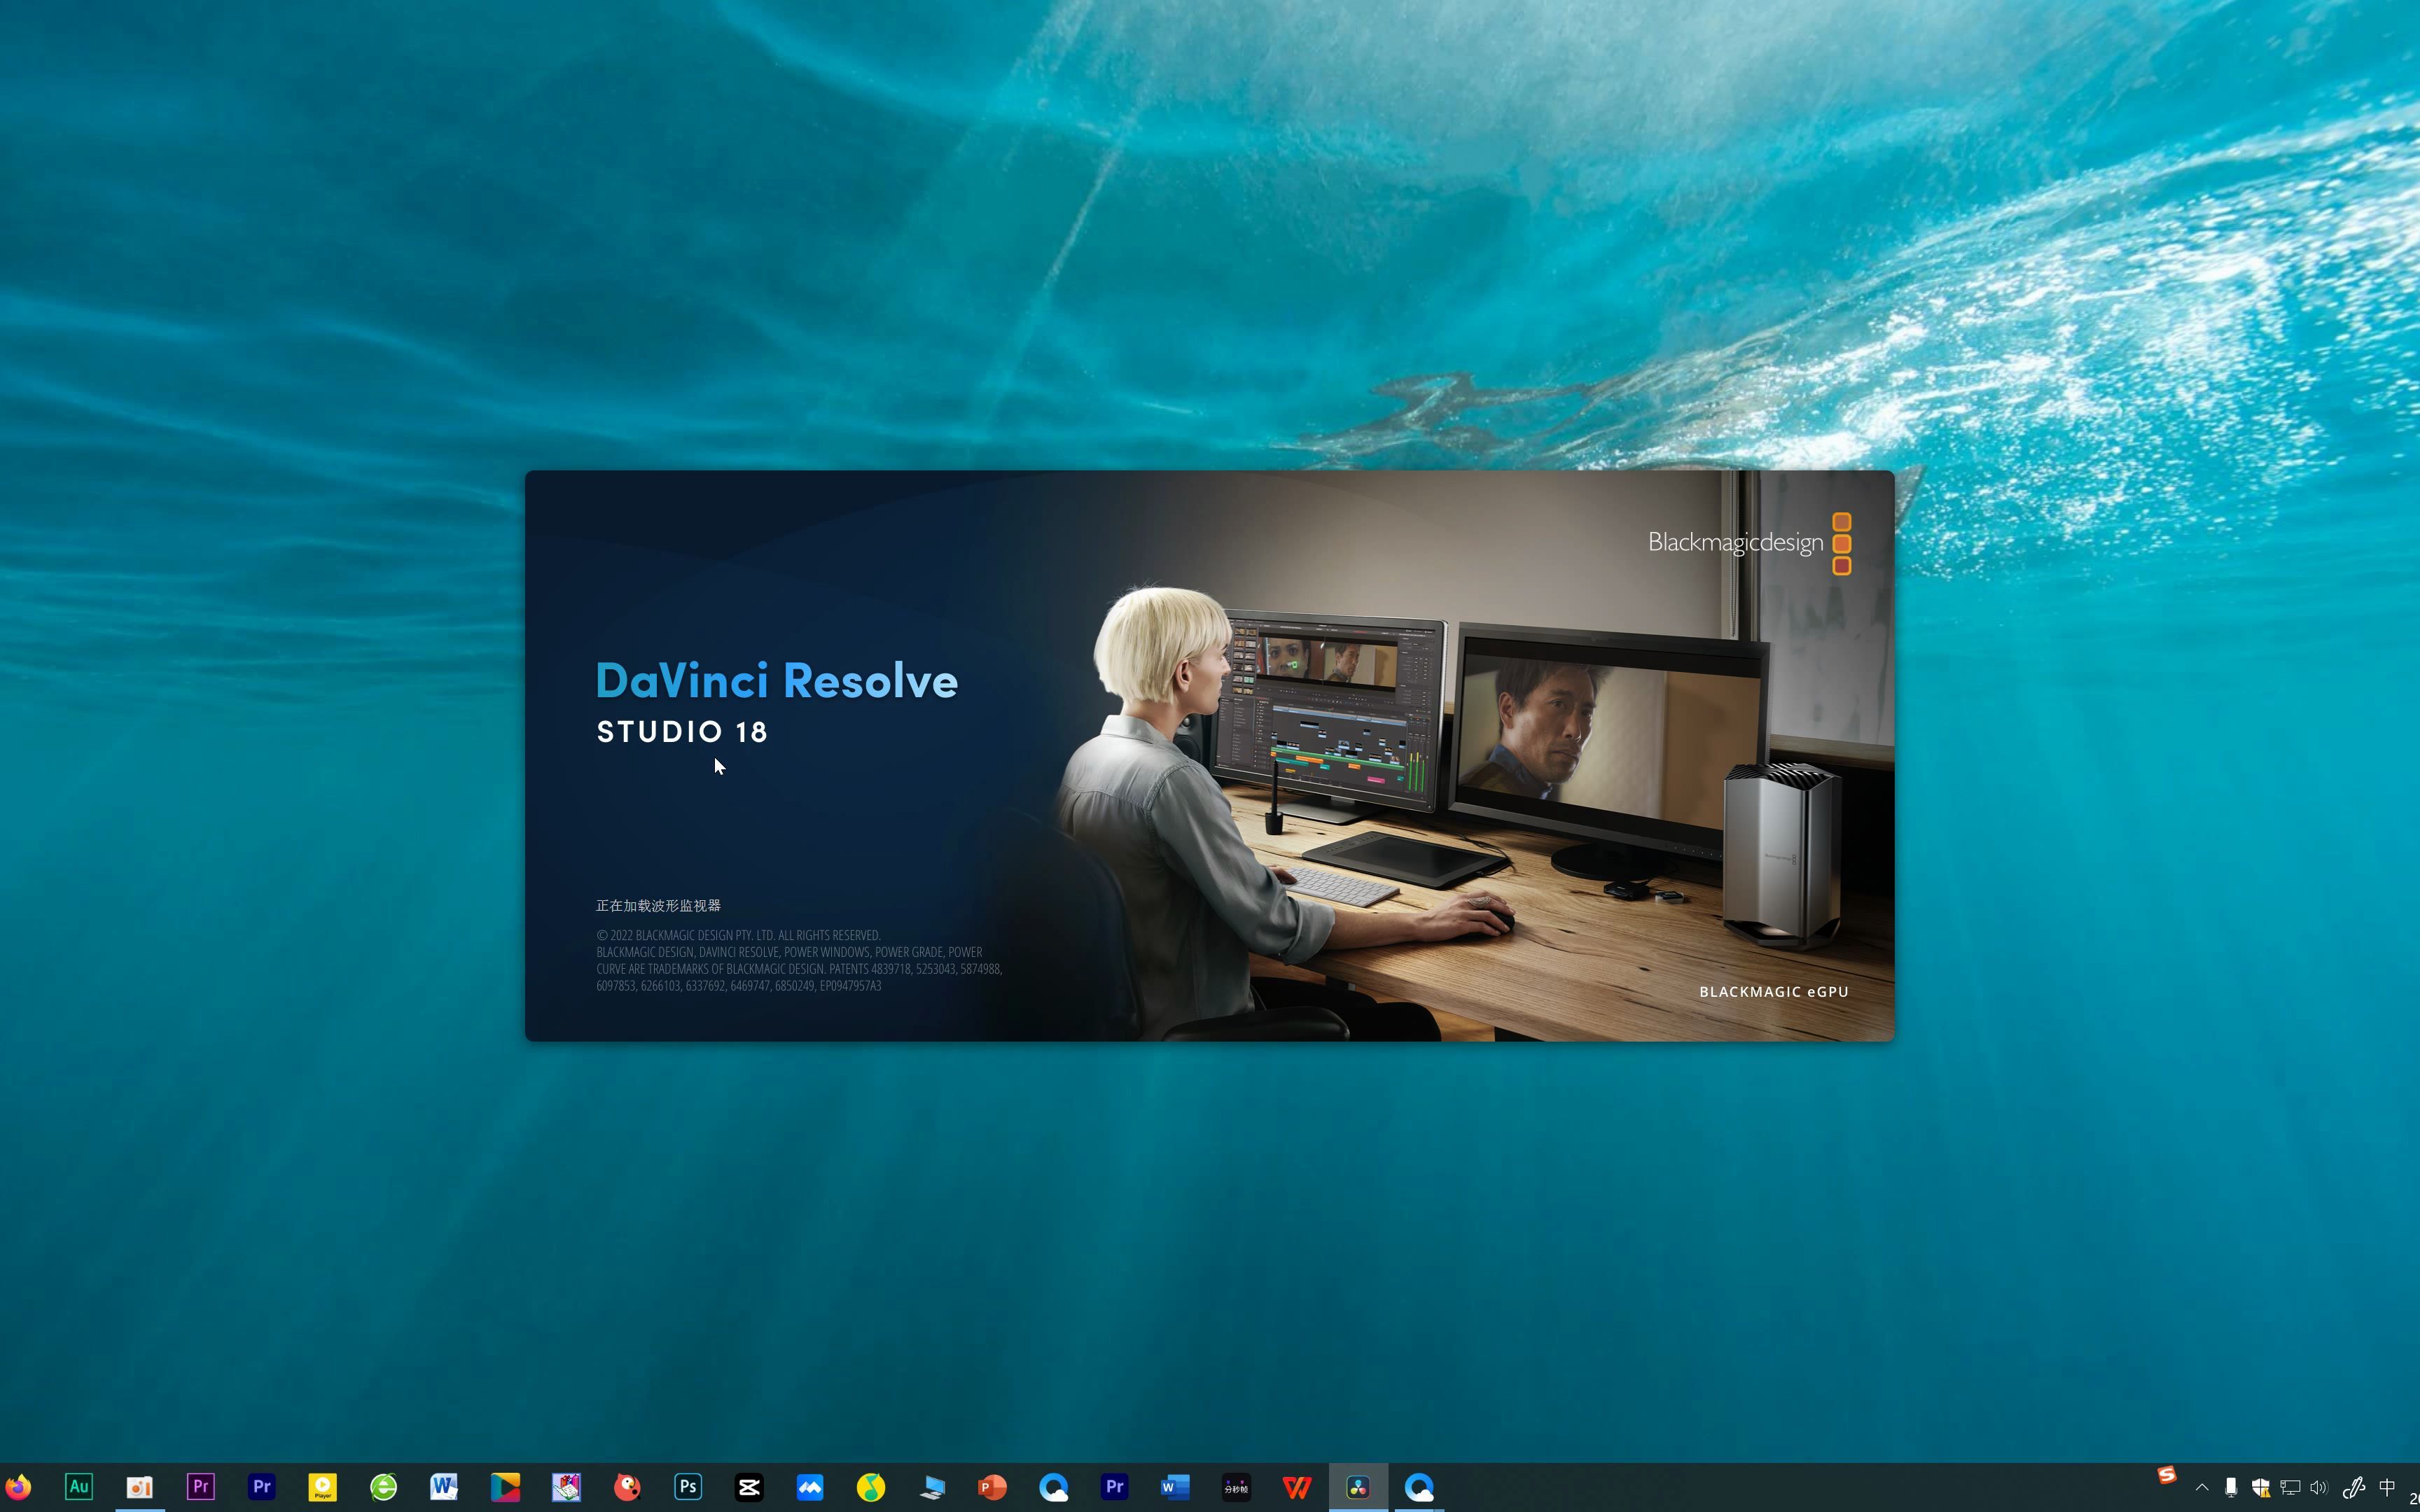Viewport: 2420px width, 1512px height.
Task: Open the blue mountain-logo app icon
Action: (x=810, y=1487)
